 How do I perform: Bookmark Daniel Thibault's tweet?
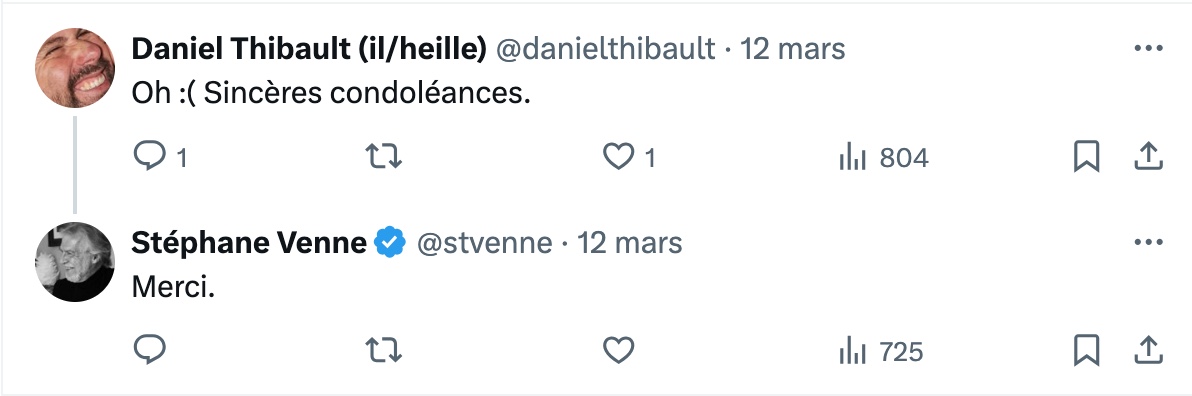[x=1086, y=157]
